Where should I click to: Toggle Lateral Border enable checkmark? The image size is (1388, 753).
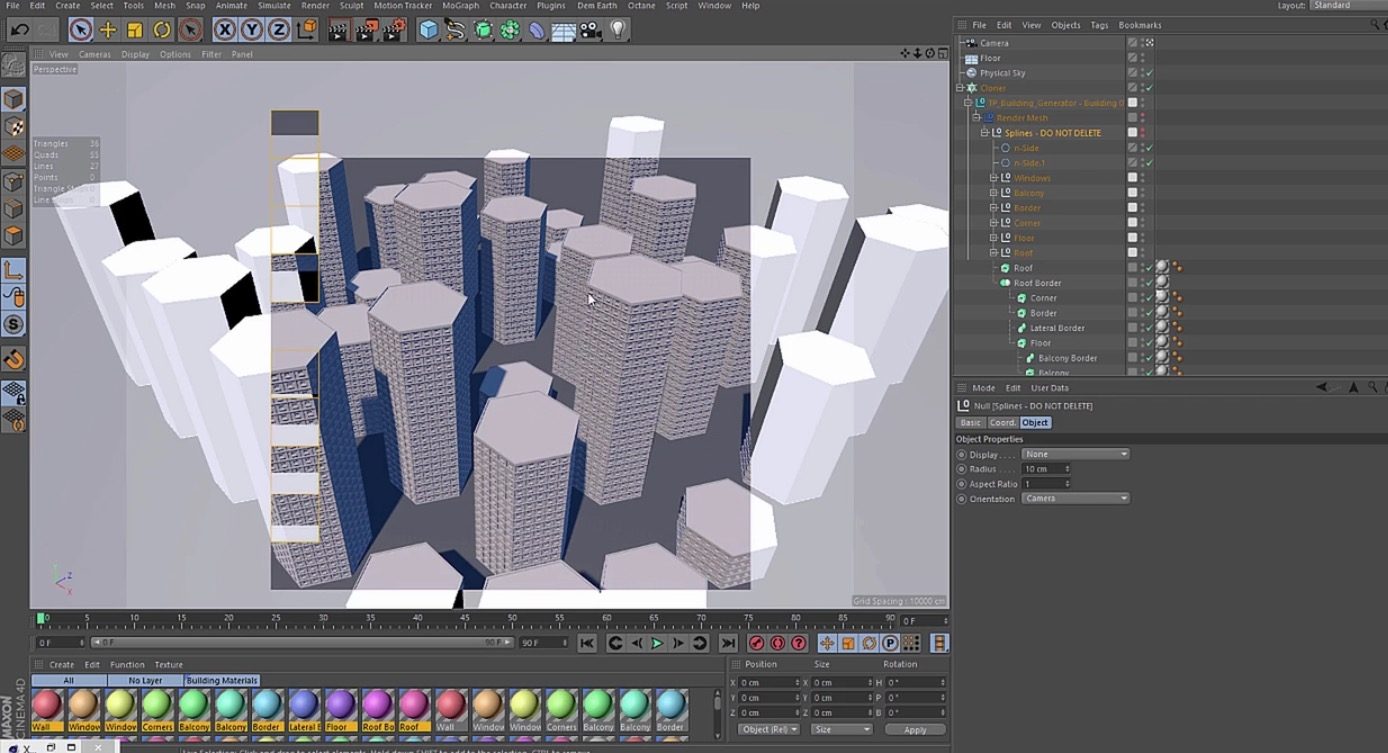click(1150, 328)
